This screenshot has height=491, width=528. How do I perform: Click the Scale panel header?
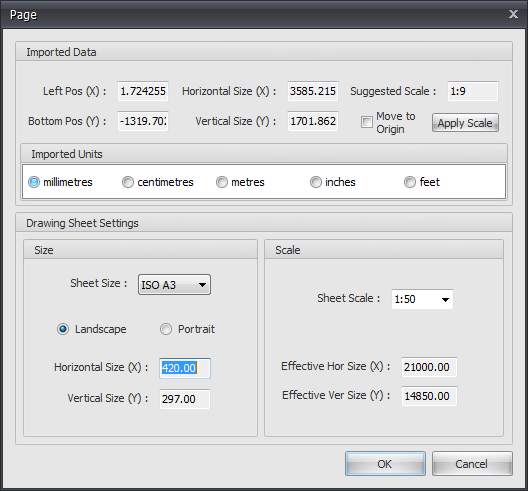click(384, 250)
